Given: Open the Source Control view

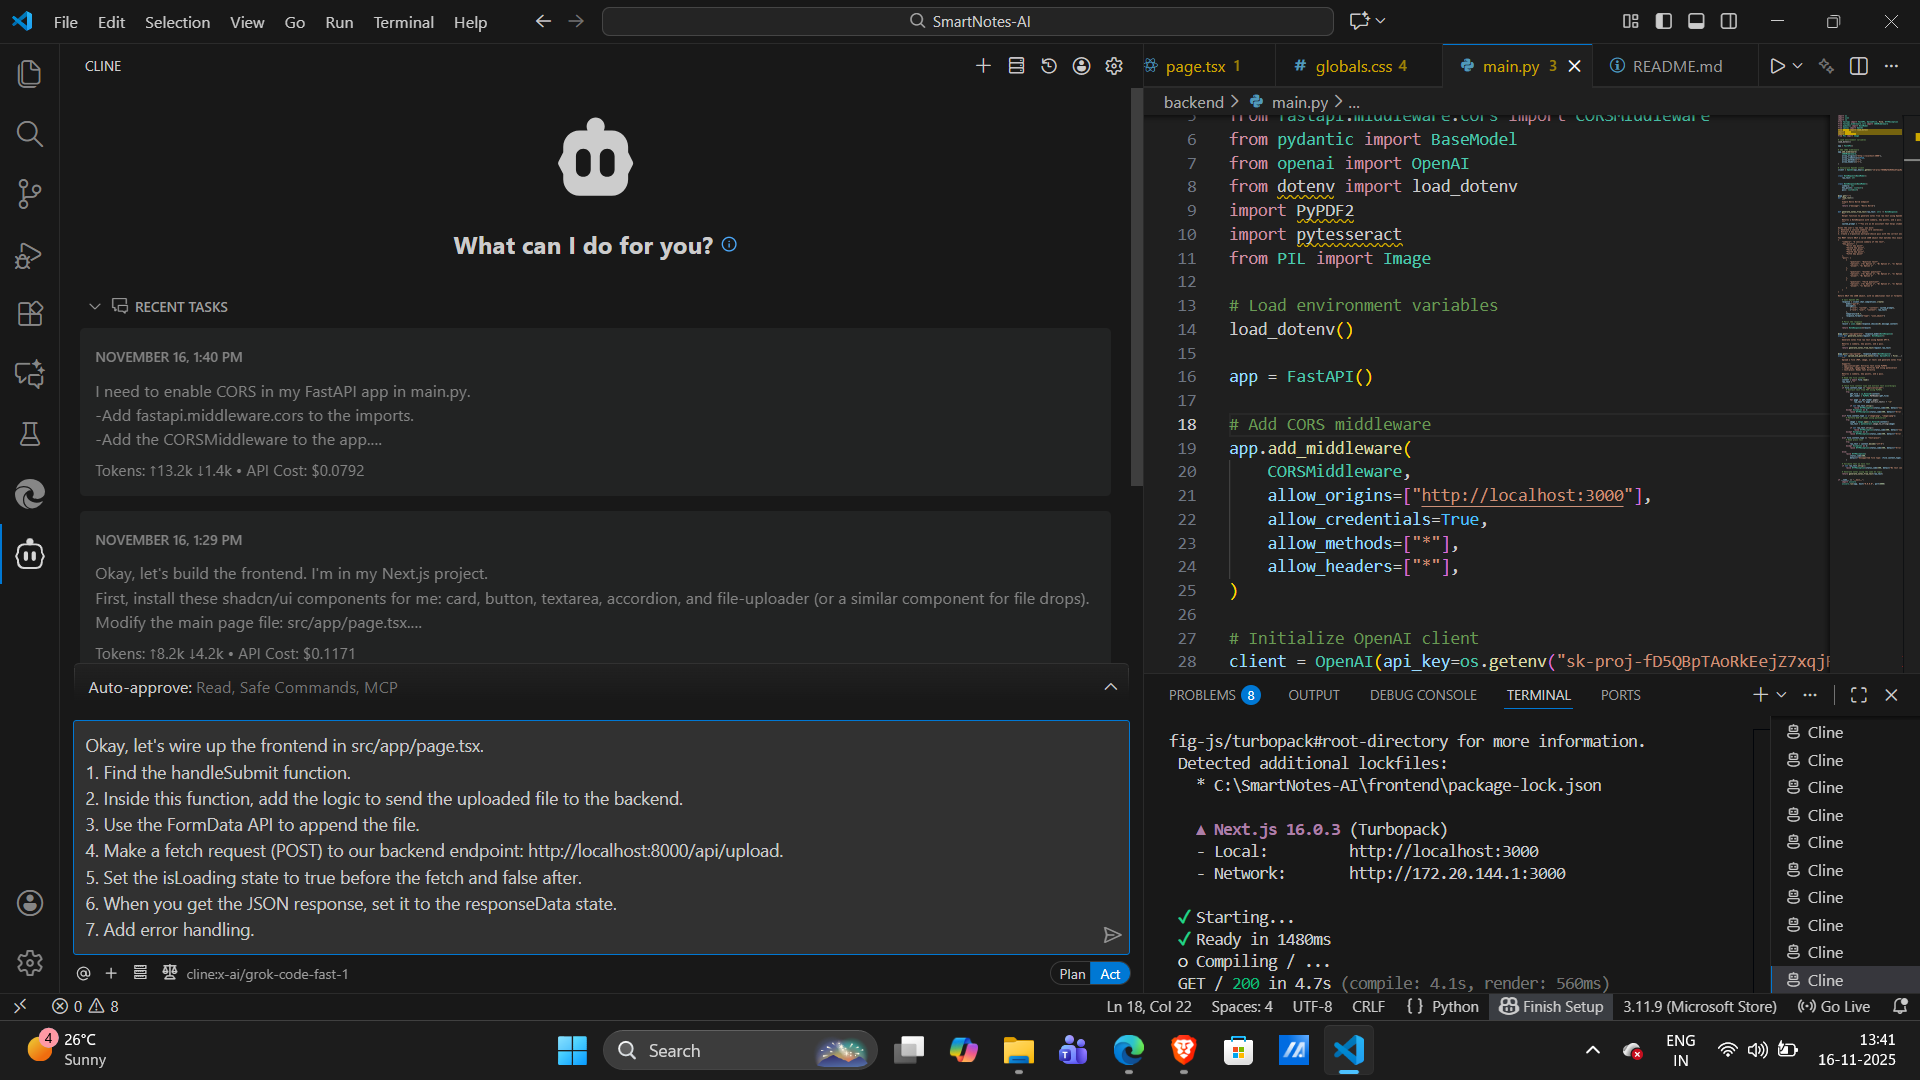Looking at the screenshot, I should 30,194.
